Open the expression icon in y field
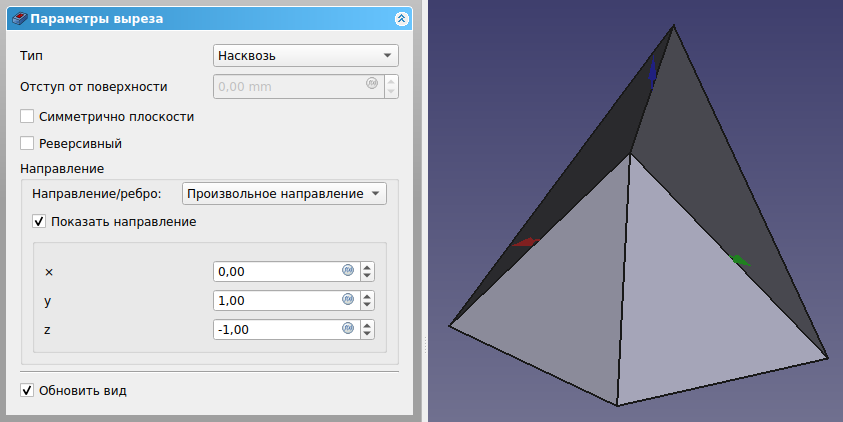 click(x=348, y=299)
